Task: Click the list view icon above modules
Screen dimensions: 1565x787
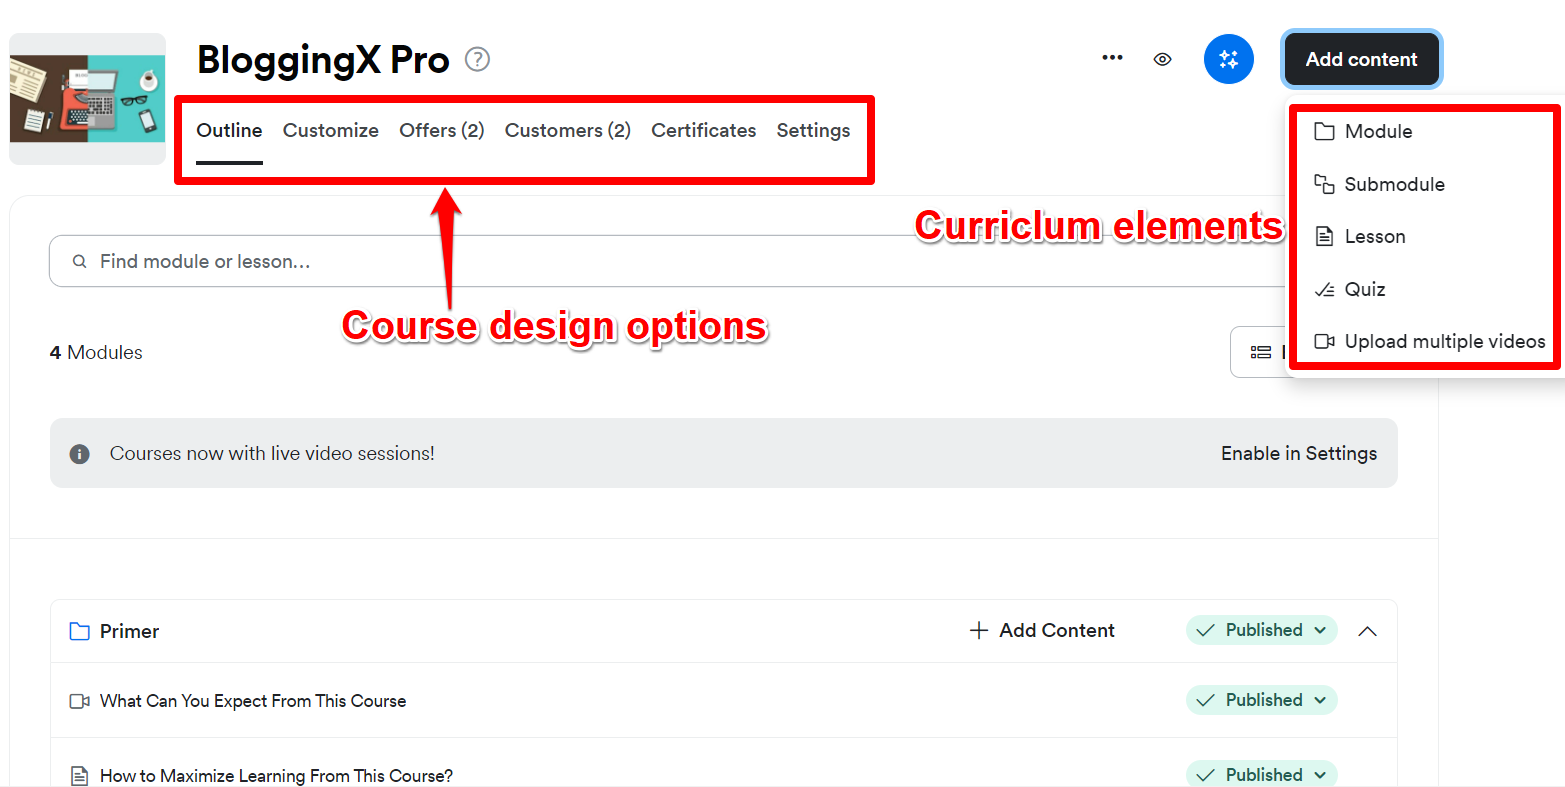Action: [1262, 352]
